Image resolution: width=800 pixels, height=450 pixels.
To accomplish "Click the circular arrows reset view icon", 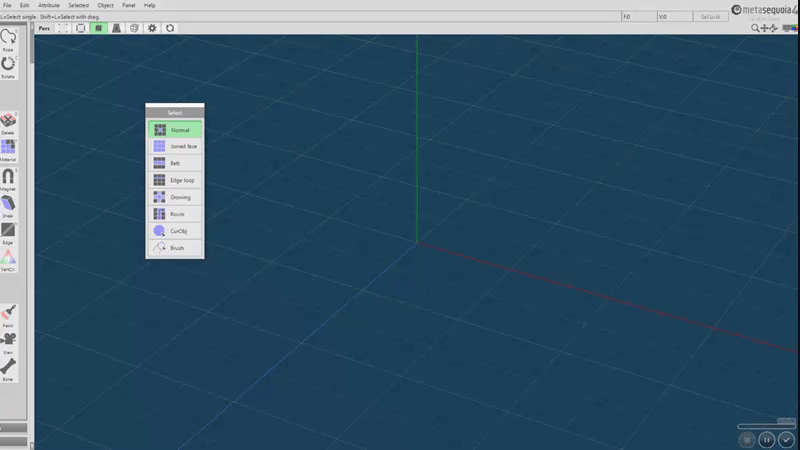I will click(x=170, y=29).
